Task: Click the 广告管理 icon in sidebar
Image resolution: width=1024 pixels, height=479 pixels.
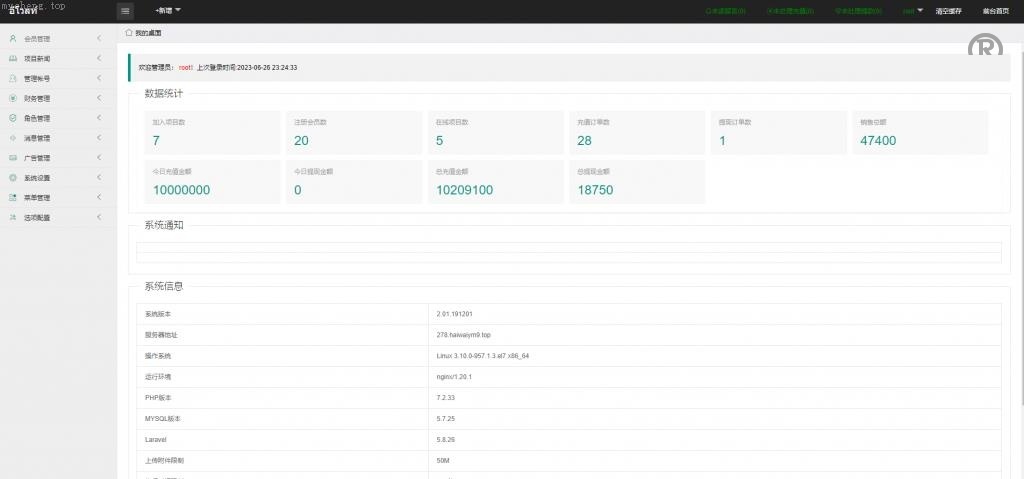Action: tap(13, 158)
